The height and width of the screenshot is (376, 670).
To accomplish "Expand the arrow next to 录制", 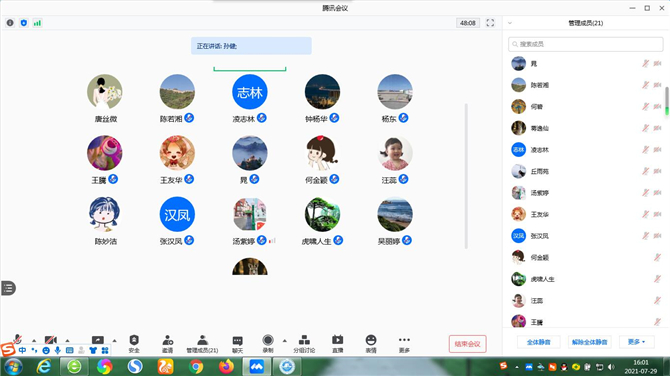I will [285, 341].
